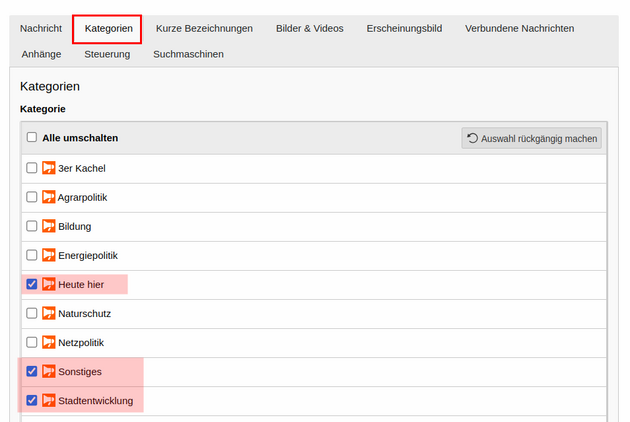Click the Naturschutz category icon
This screenshot has height=422, width=630.
point(49,313)
